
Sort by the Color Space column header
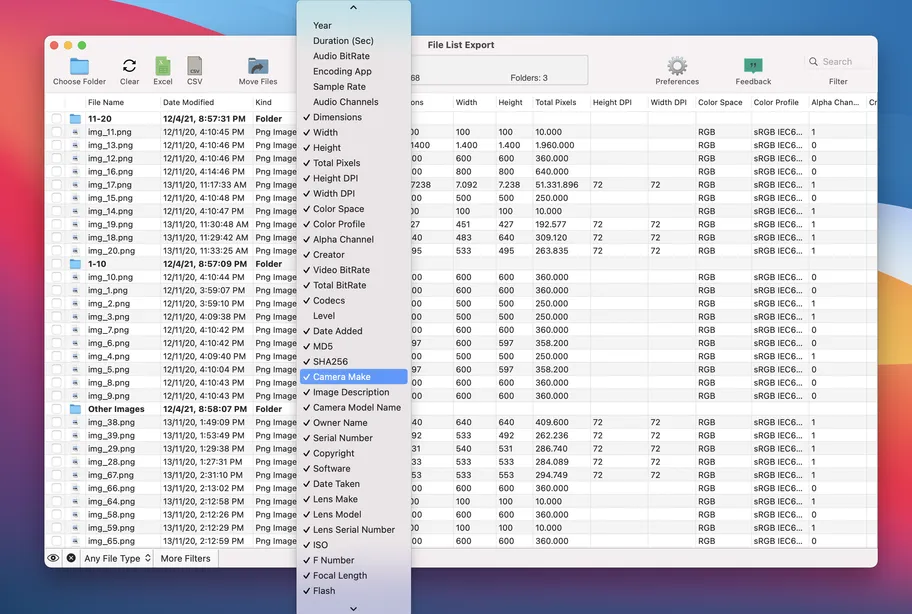[x=720, y=102]
